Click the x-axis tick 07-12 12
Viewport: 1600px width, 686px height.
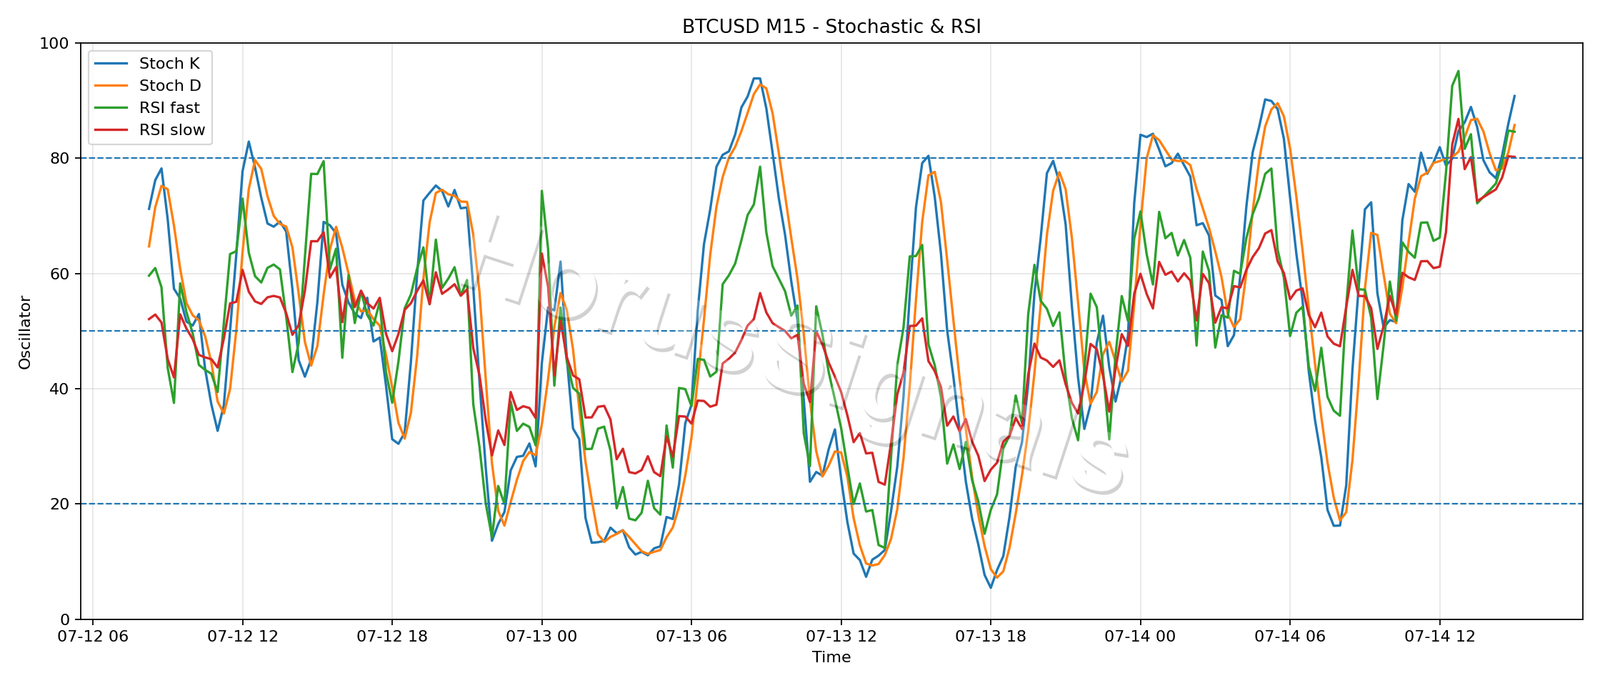[242, 637]
